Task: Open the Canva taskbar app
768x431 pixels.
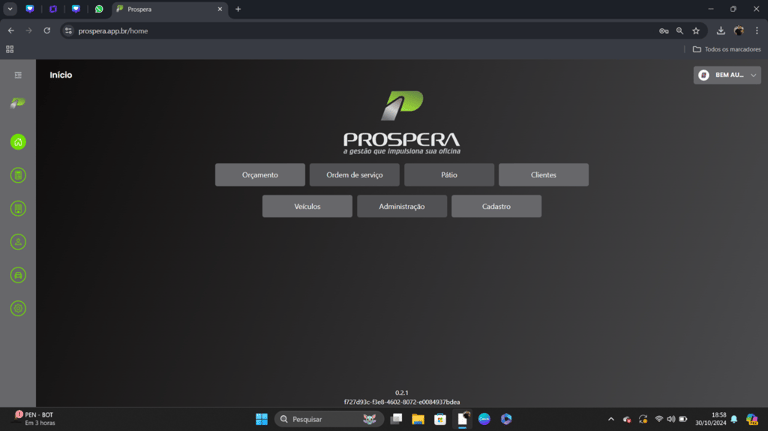Action: click(x=484, y=419)
